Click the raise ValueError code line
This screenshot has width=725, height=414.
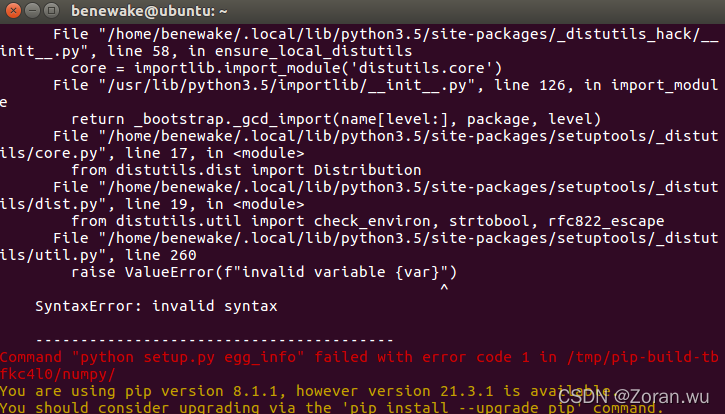pyautogui.click(x=263, y=272)
